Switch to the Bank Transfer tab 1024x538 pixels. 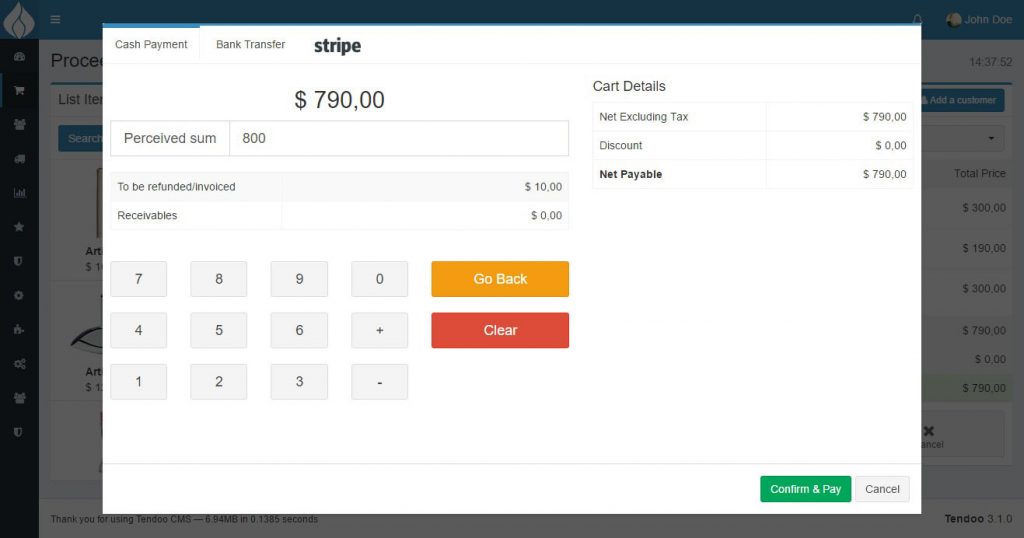[250, 45]
